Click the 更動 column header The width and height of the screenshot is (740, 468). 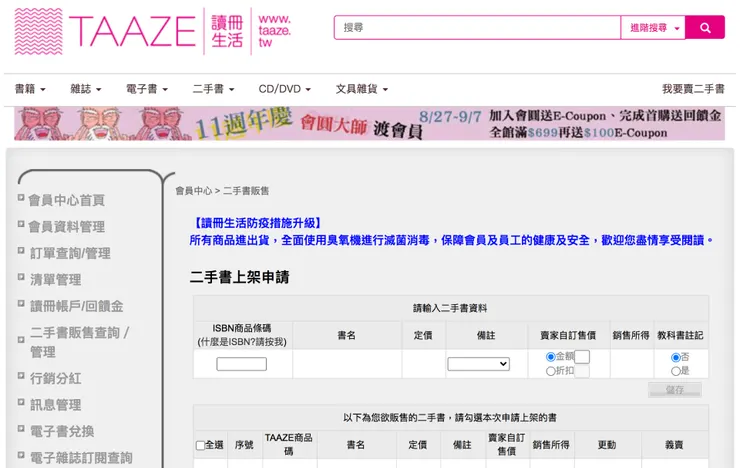(607, 444)
